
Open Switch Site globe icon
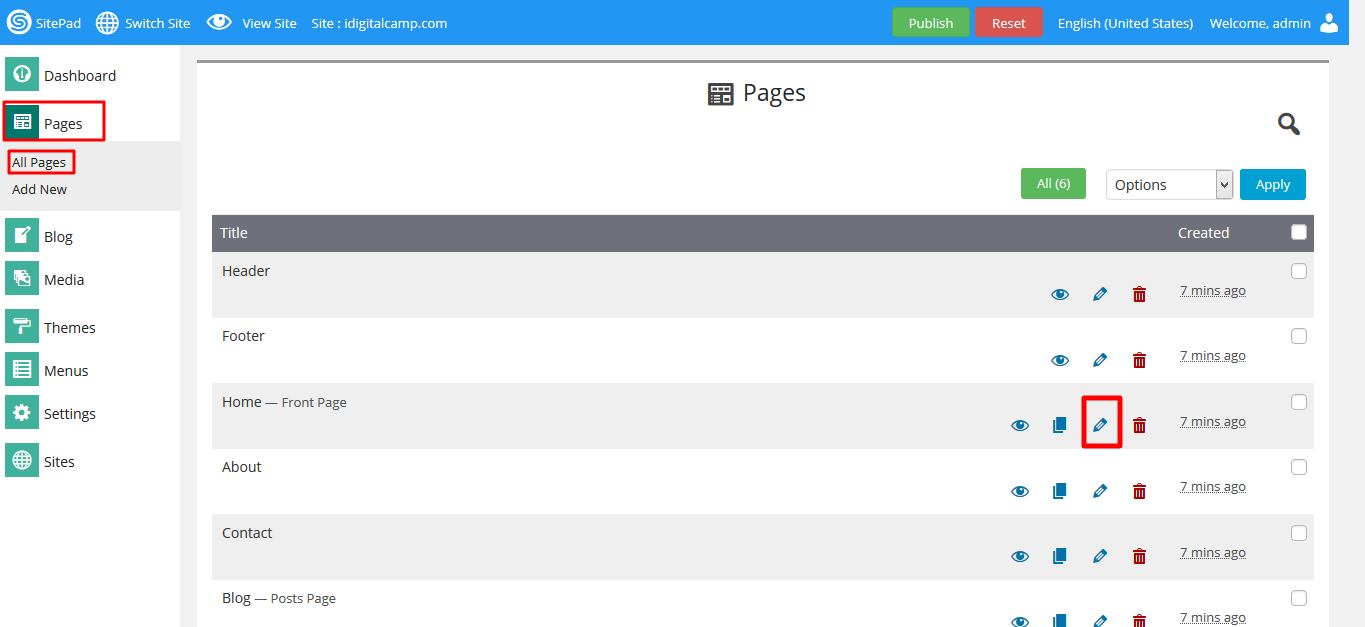[107, 22]
